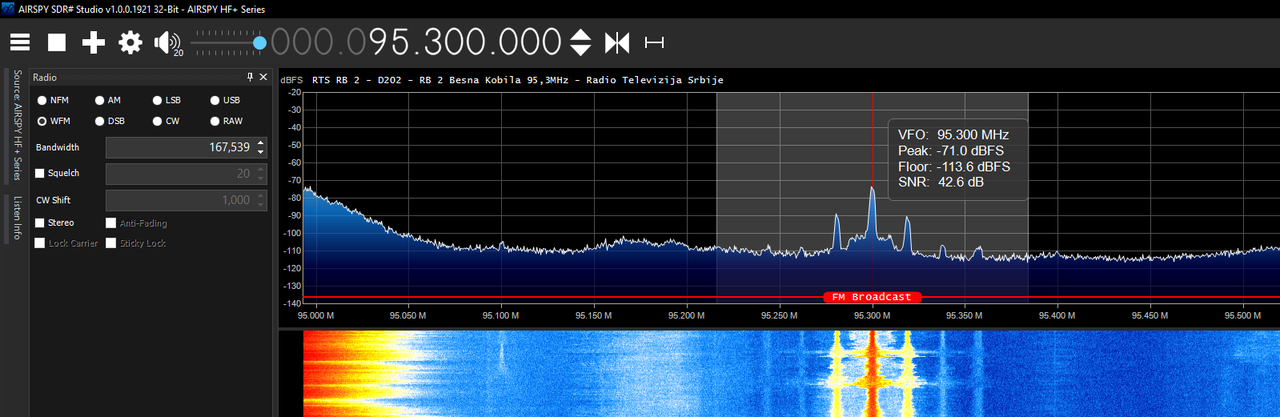Toggle center tuning style icon
Image resolution: width=1280 pixels, height=417 pixels.
617,42
